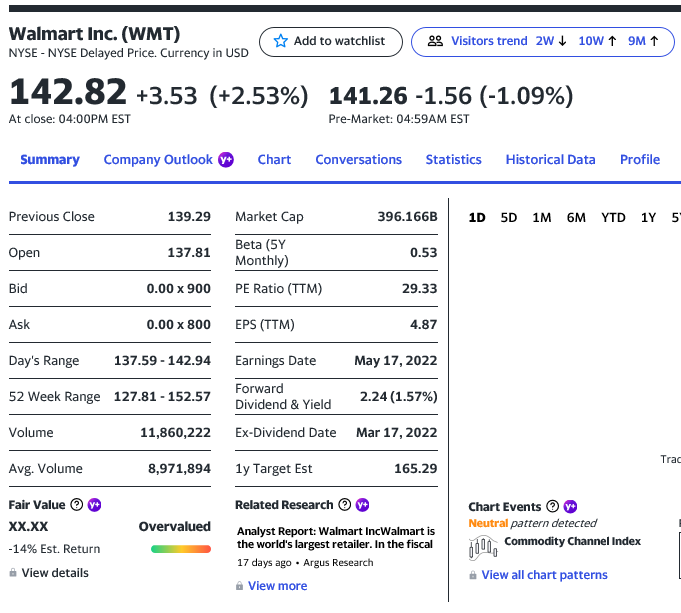This screenshot has width=681, height=613.
Task: Click the lock icon beside View details
Action: pyautogui.click(x=13, y=573)
